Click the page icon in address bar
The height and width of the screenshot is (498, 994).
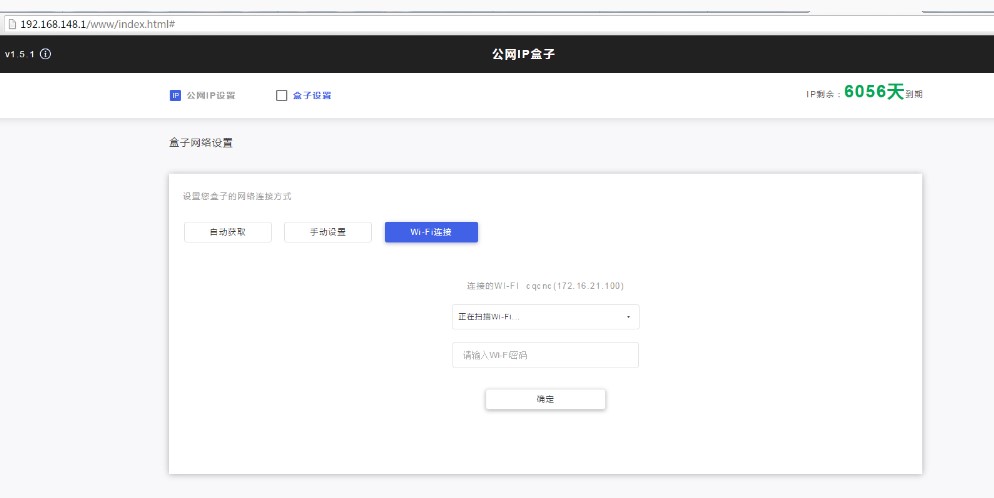tap(12, 22)
